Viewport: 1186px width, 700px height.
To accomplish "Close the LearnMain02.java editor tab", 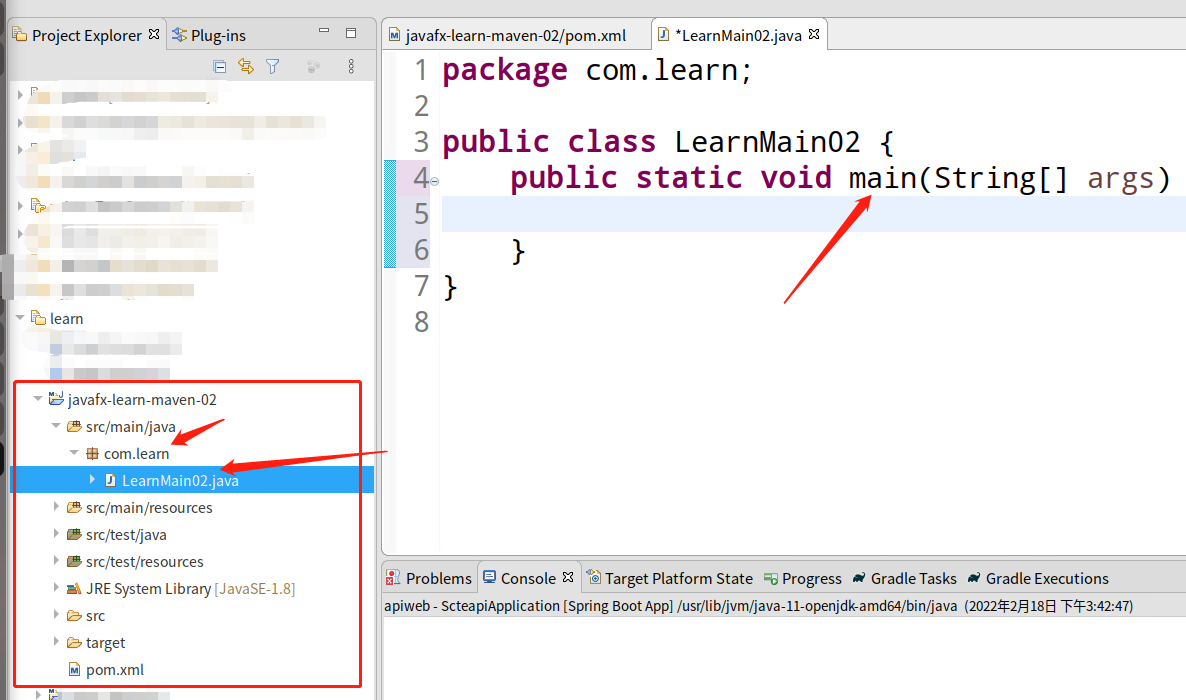I will (x=814, y=35).
